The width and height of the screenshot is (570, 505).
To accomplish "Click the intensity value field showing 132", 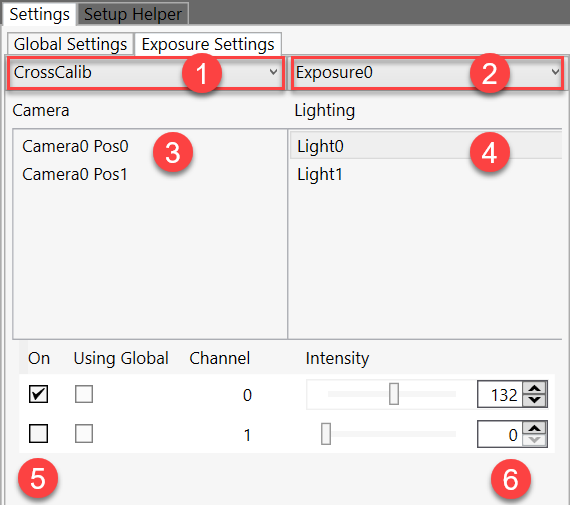I will pos(500,394).
